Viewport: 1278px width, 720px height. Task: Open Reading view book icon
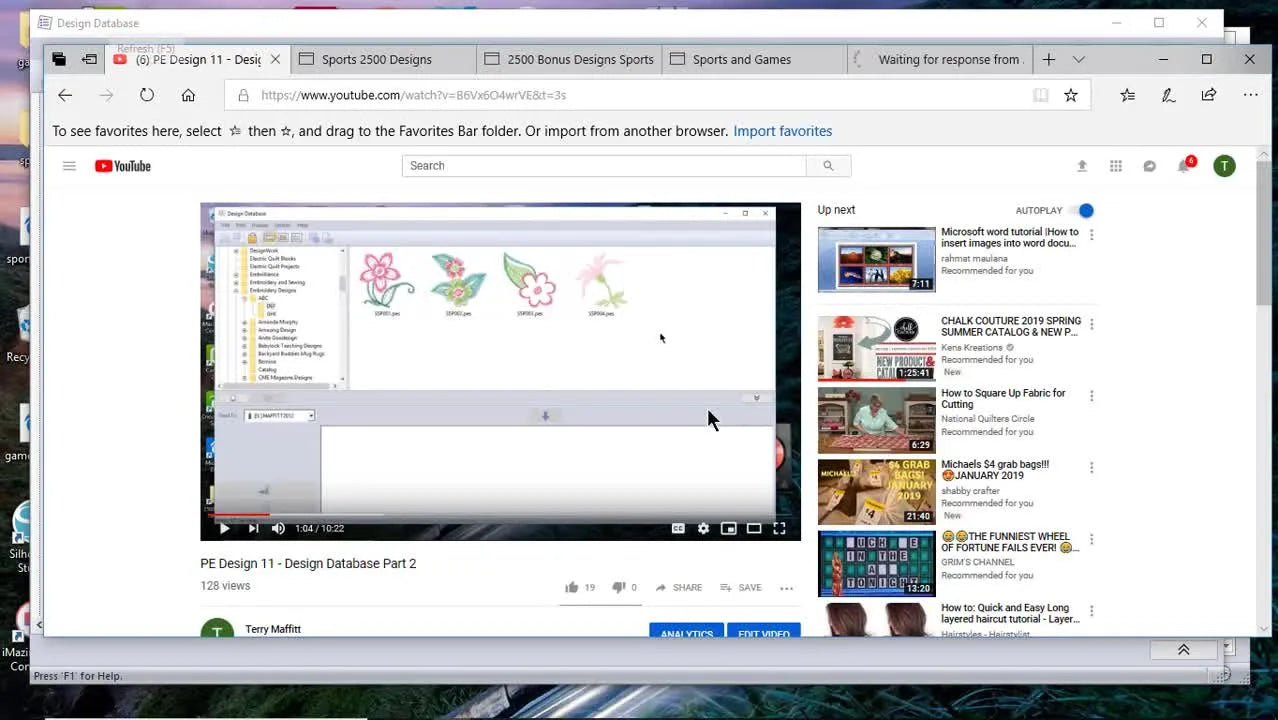1041,95
